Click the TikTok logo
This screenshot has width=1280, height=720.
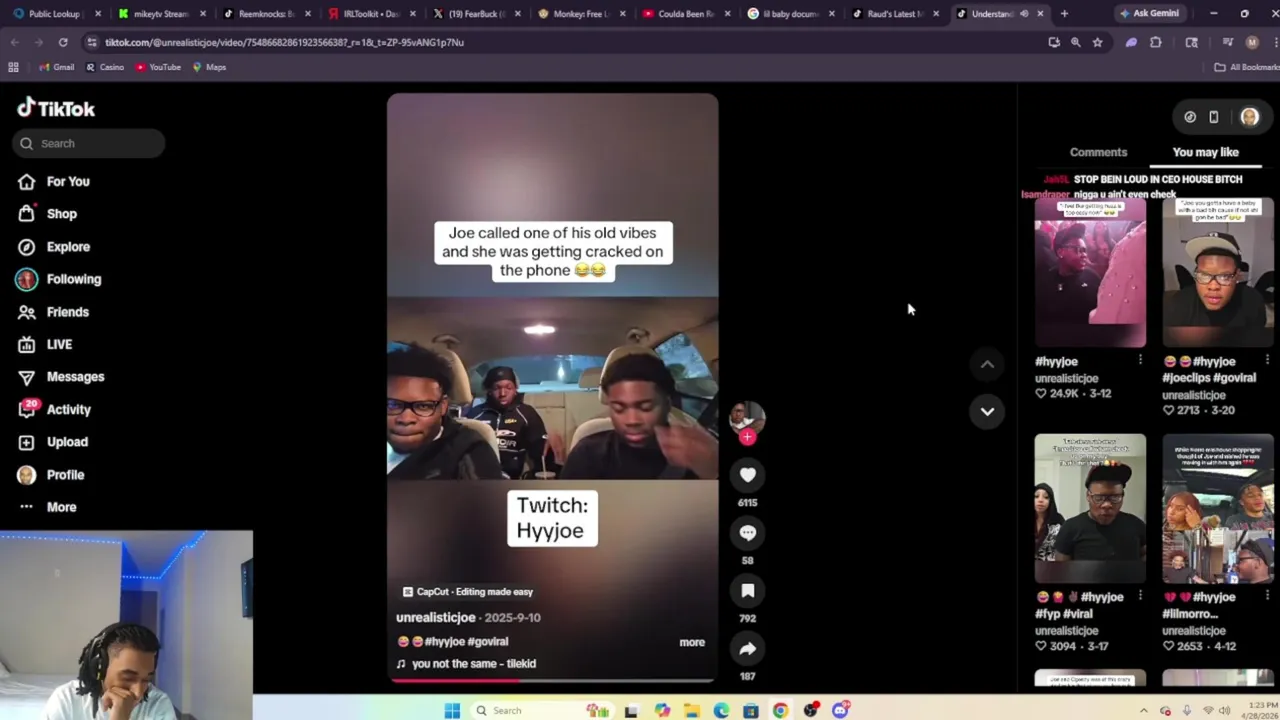56,108
